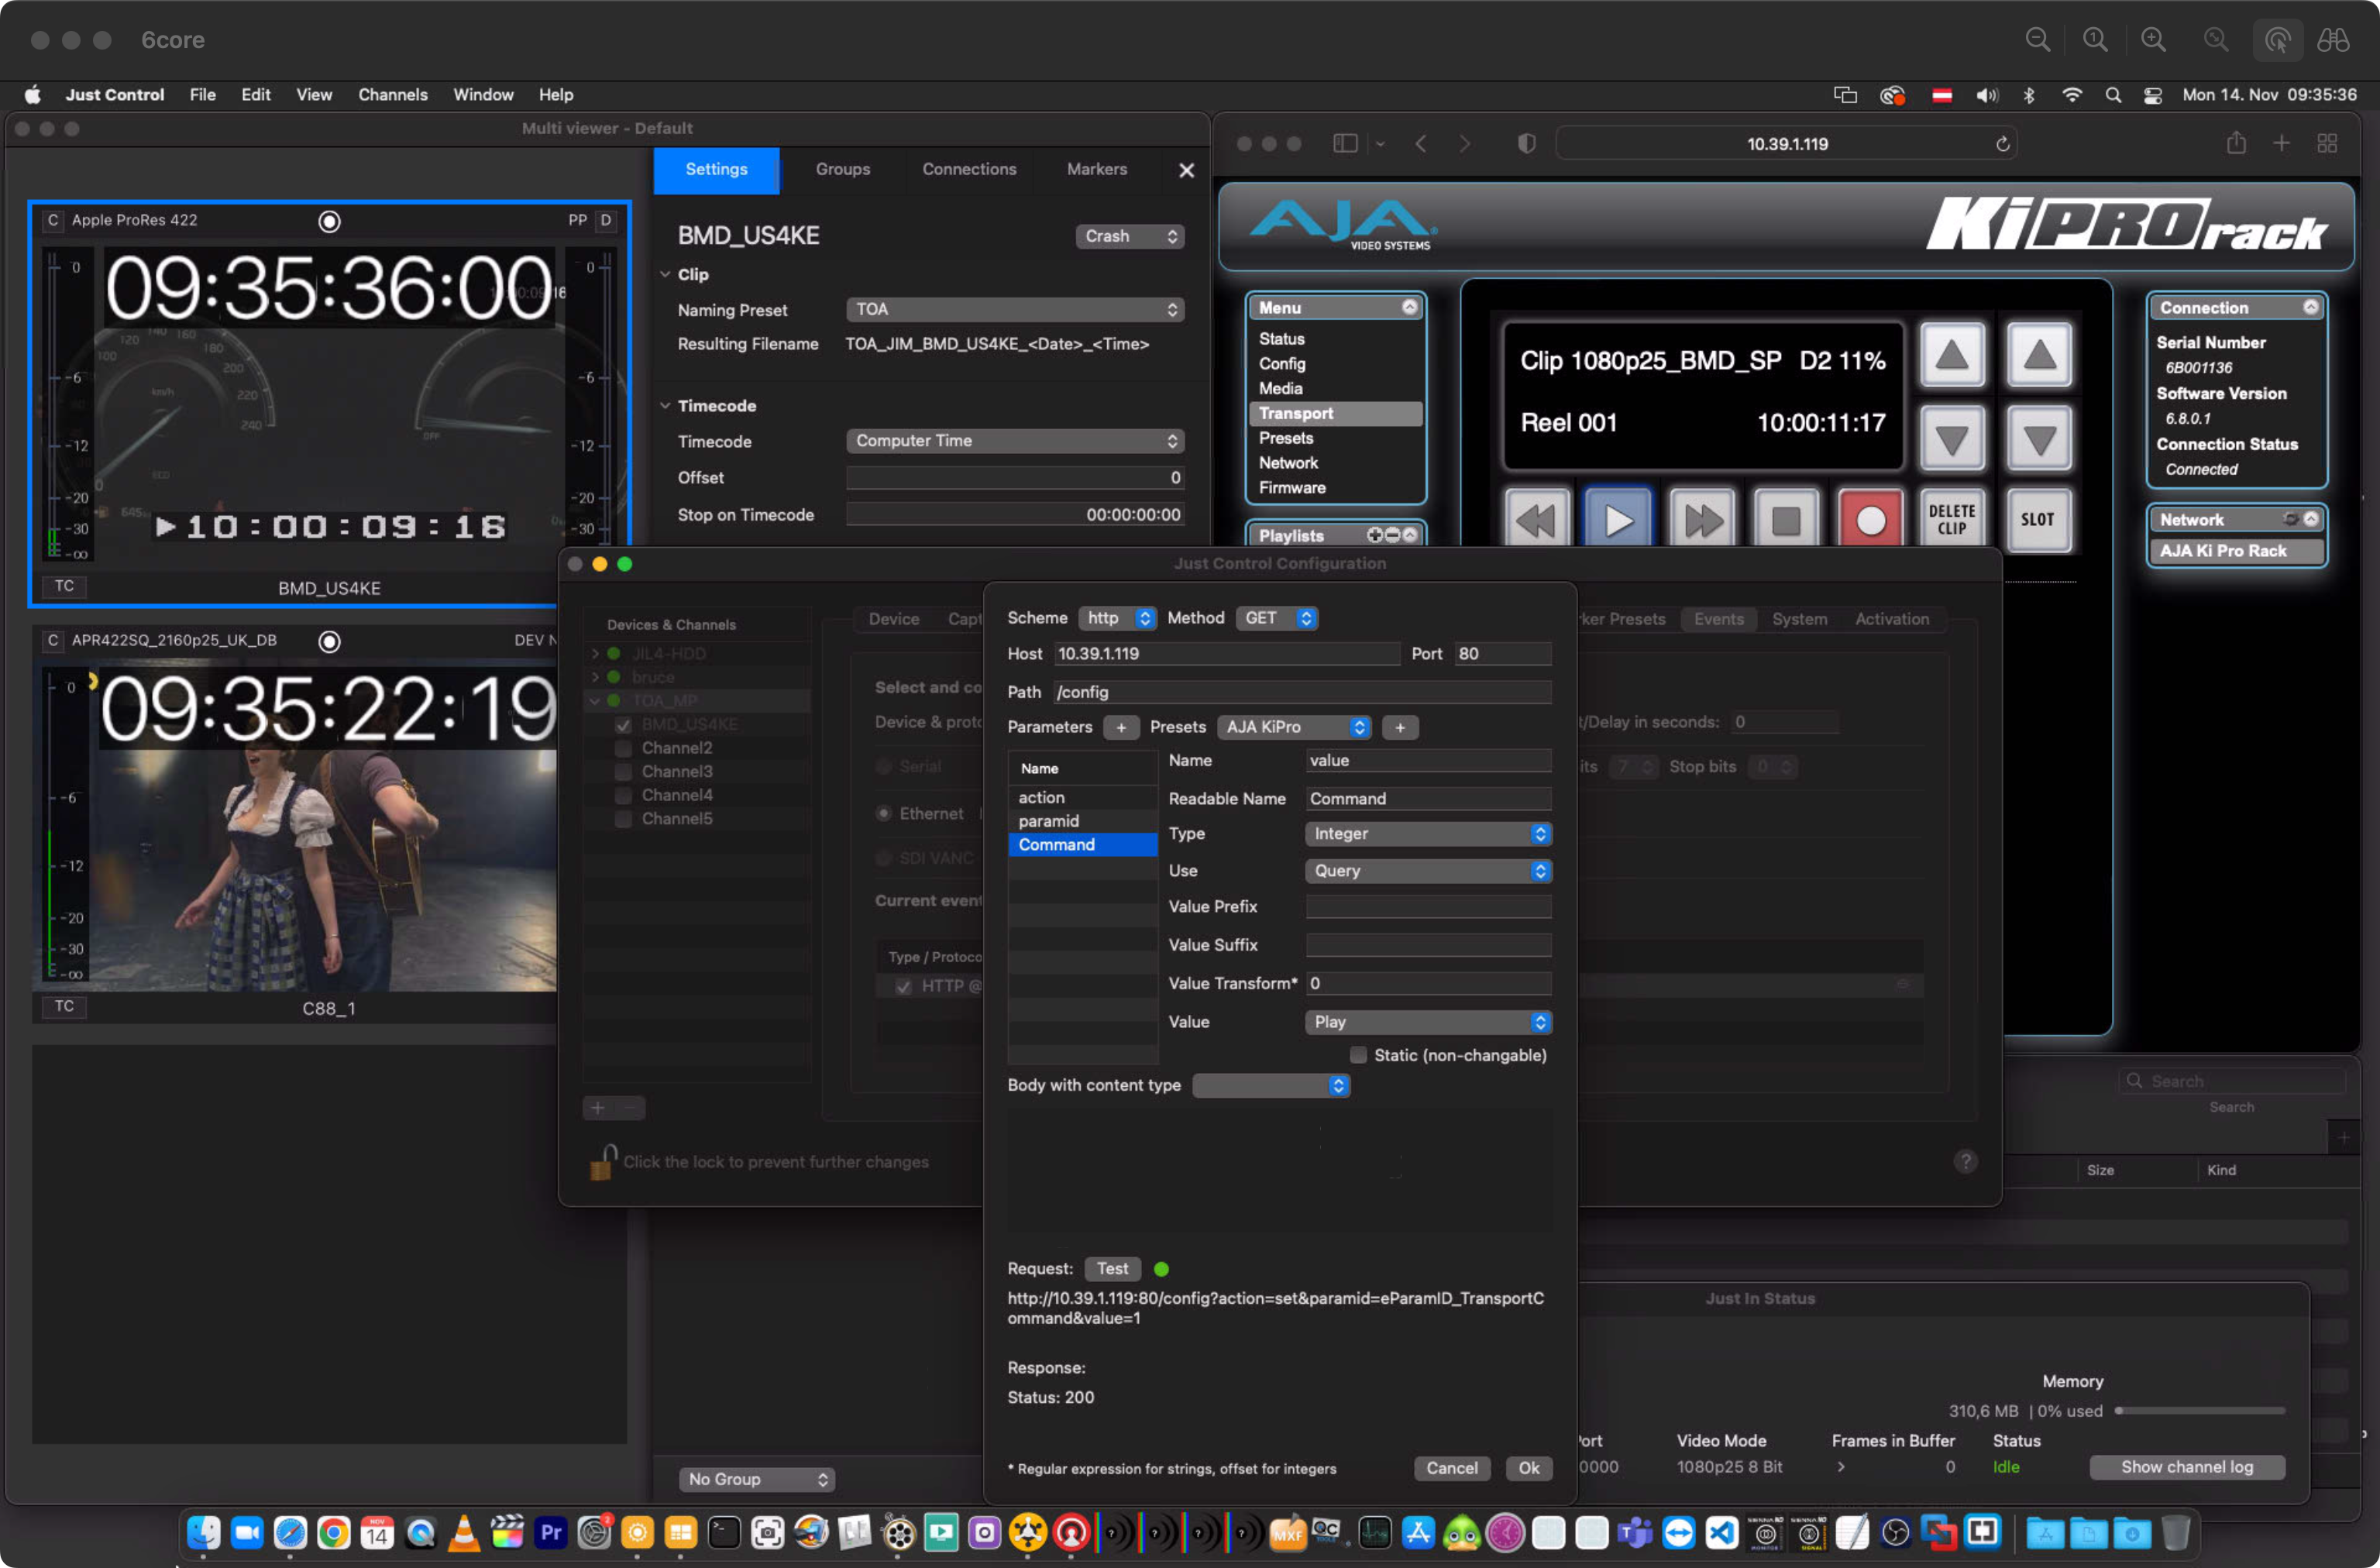Open the Channels menu in menu bar
Image resolution: width=2380 pixels, height=1568 pixels.
[392, 95]
